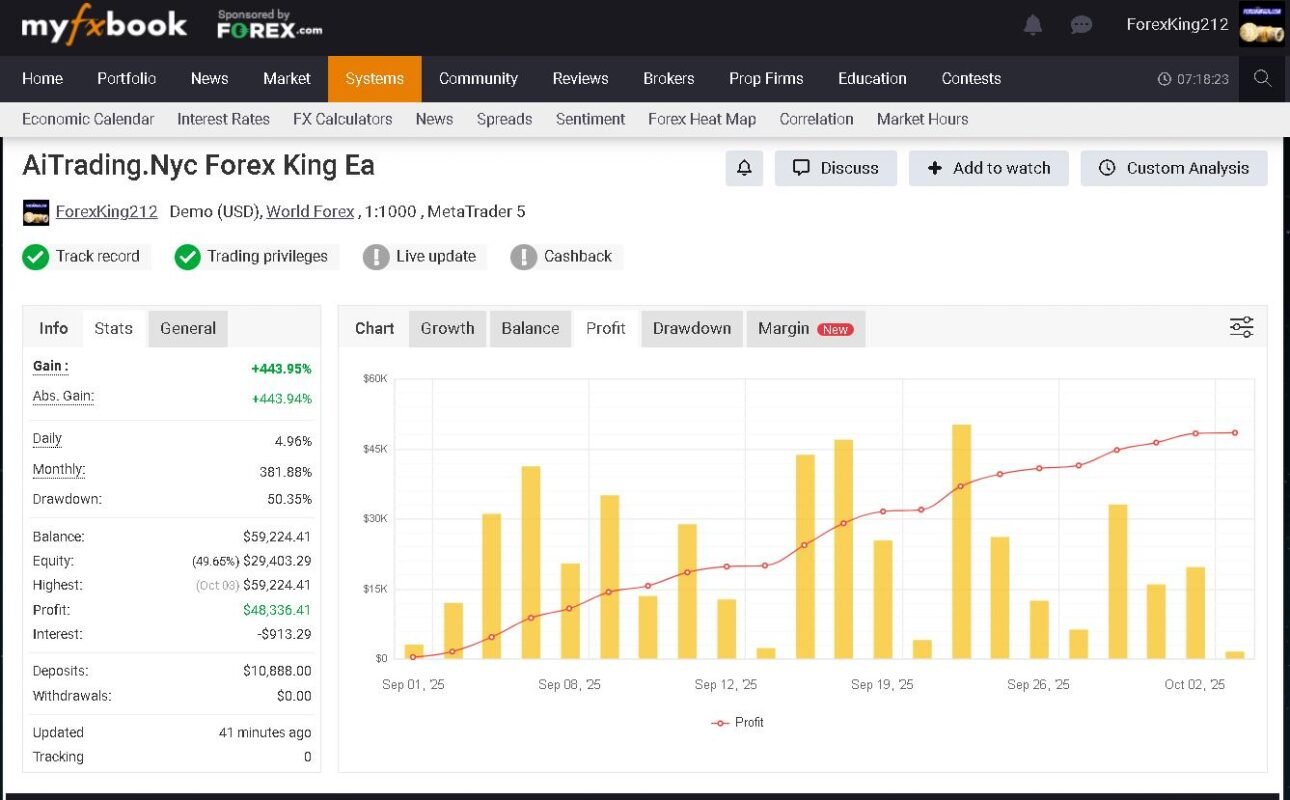Click the Trading privileges verified badge
1290x800 pixels.
tap(256, 257)
